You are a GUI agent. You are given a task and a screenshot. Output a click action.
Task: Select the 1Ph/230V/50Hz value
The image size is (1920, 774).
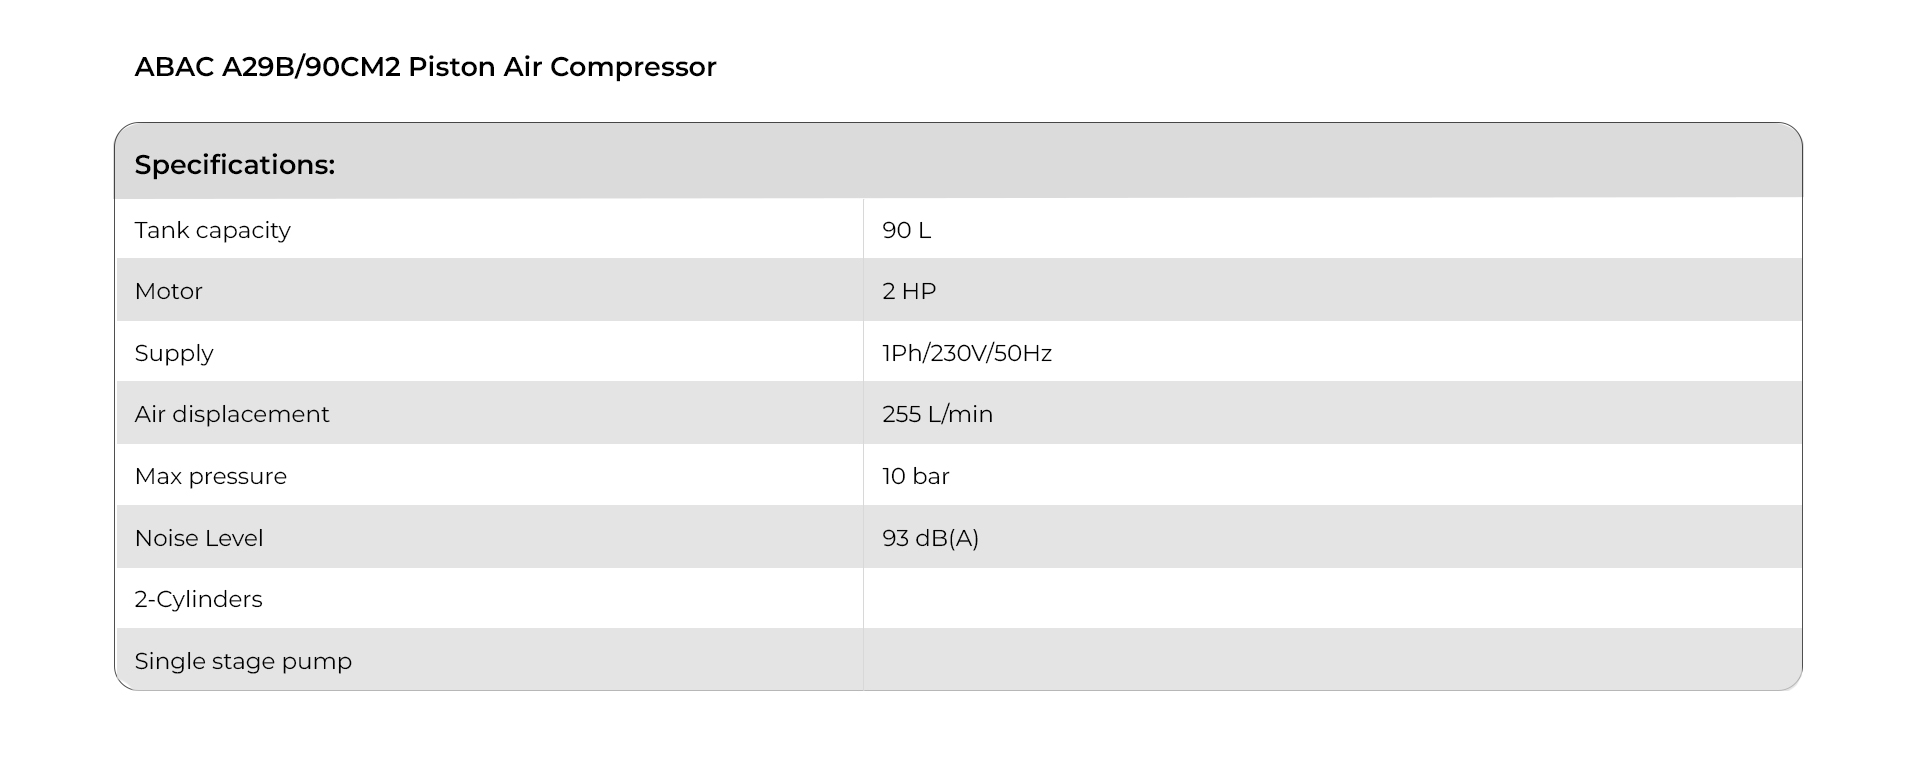click(967, 353)
